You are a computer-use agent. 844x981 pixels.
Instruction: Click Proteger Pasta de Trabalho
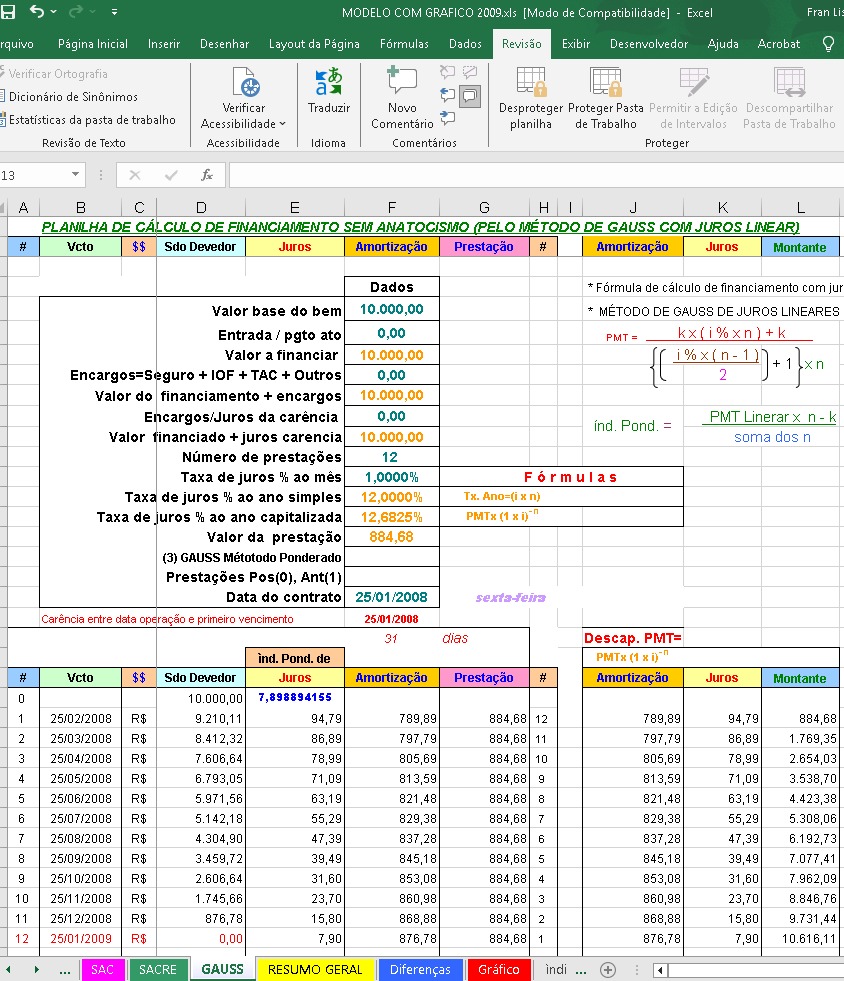pyautogui.click(x=605, y=88)
